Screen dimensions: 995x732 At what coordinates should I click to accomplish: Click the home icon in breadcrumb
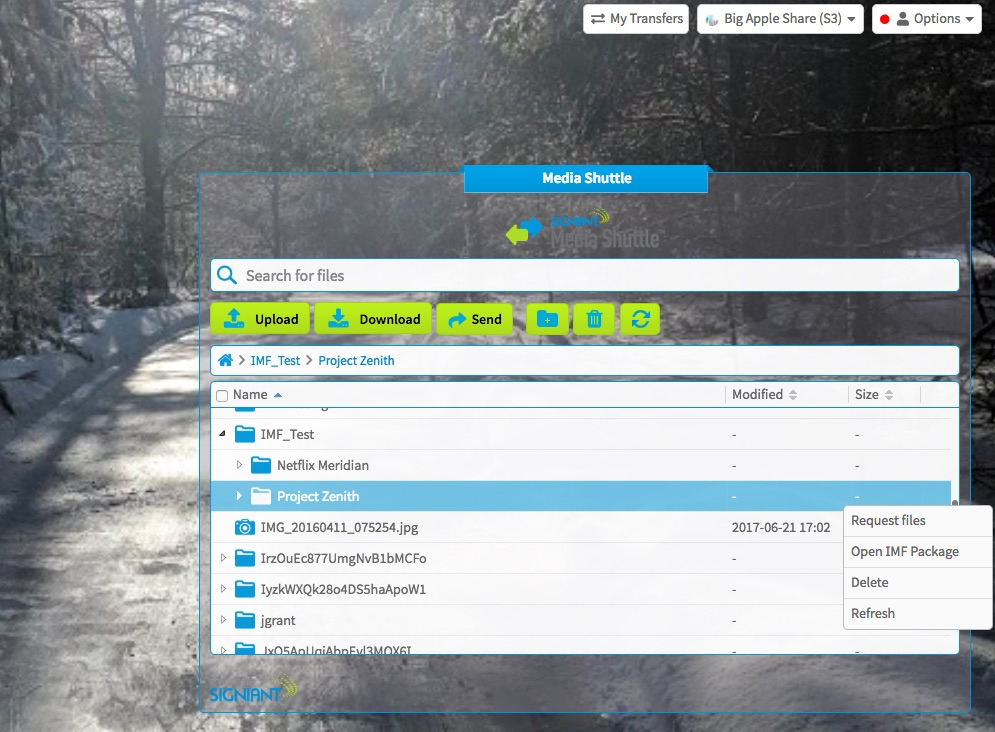pyautogui.click(x=226, y=360)
